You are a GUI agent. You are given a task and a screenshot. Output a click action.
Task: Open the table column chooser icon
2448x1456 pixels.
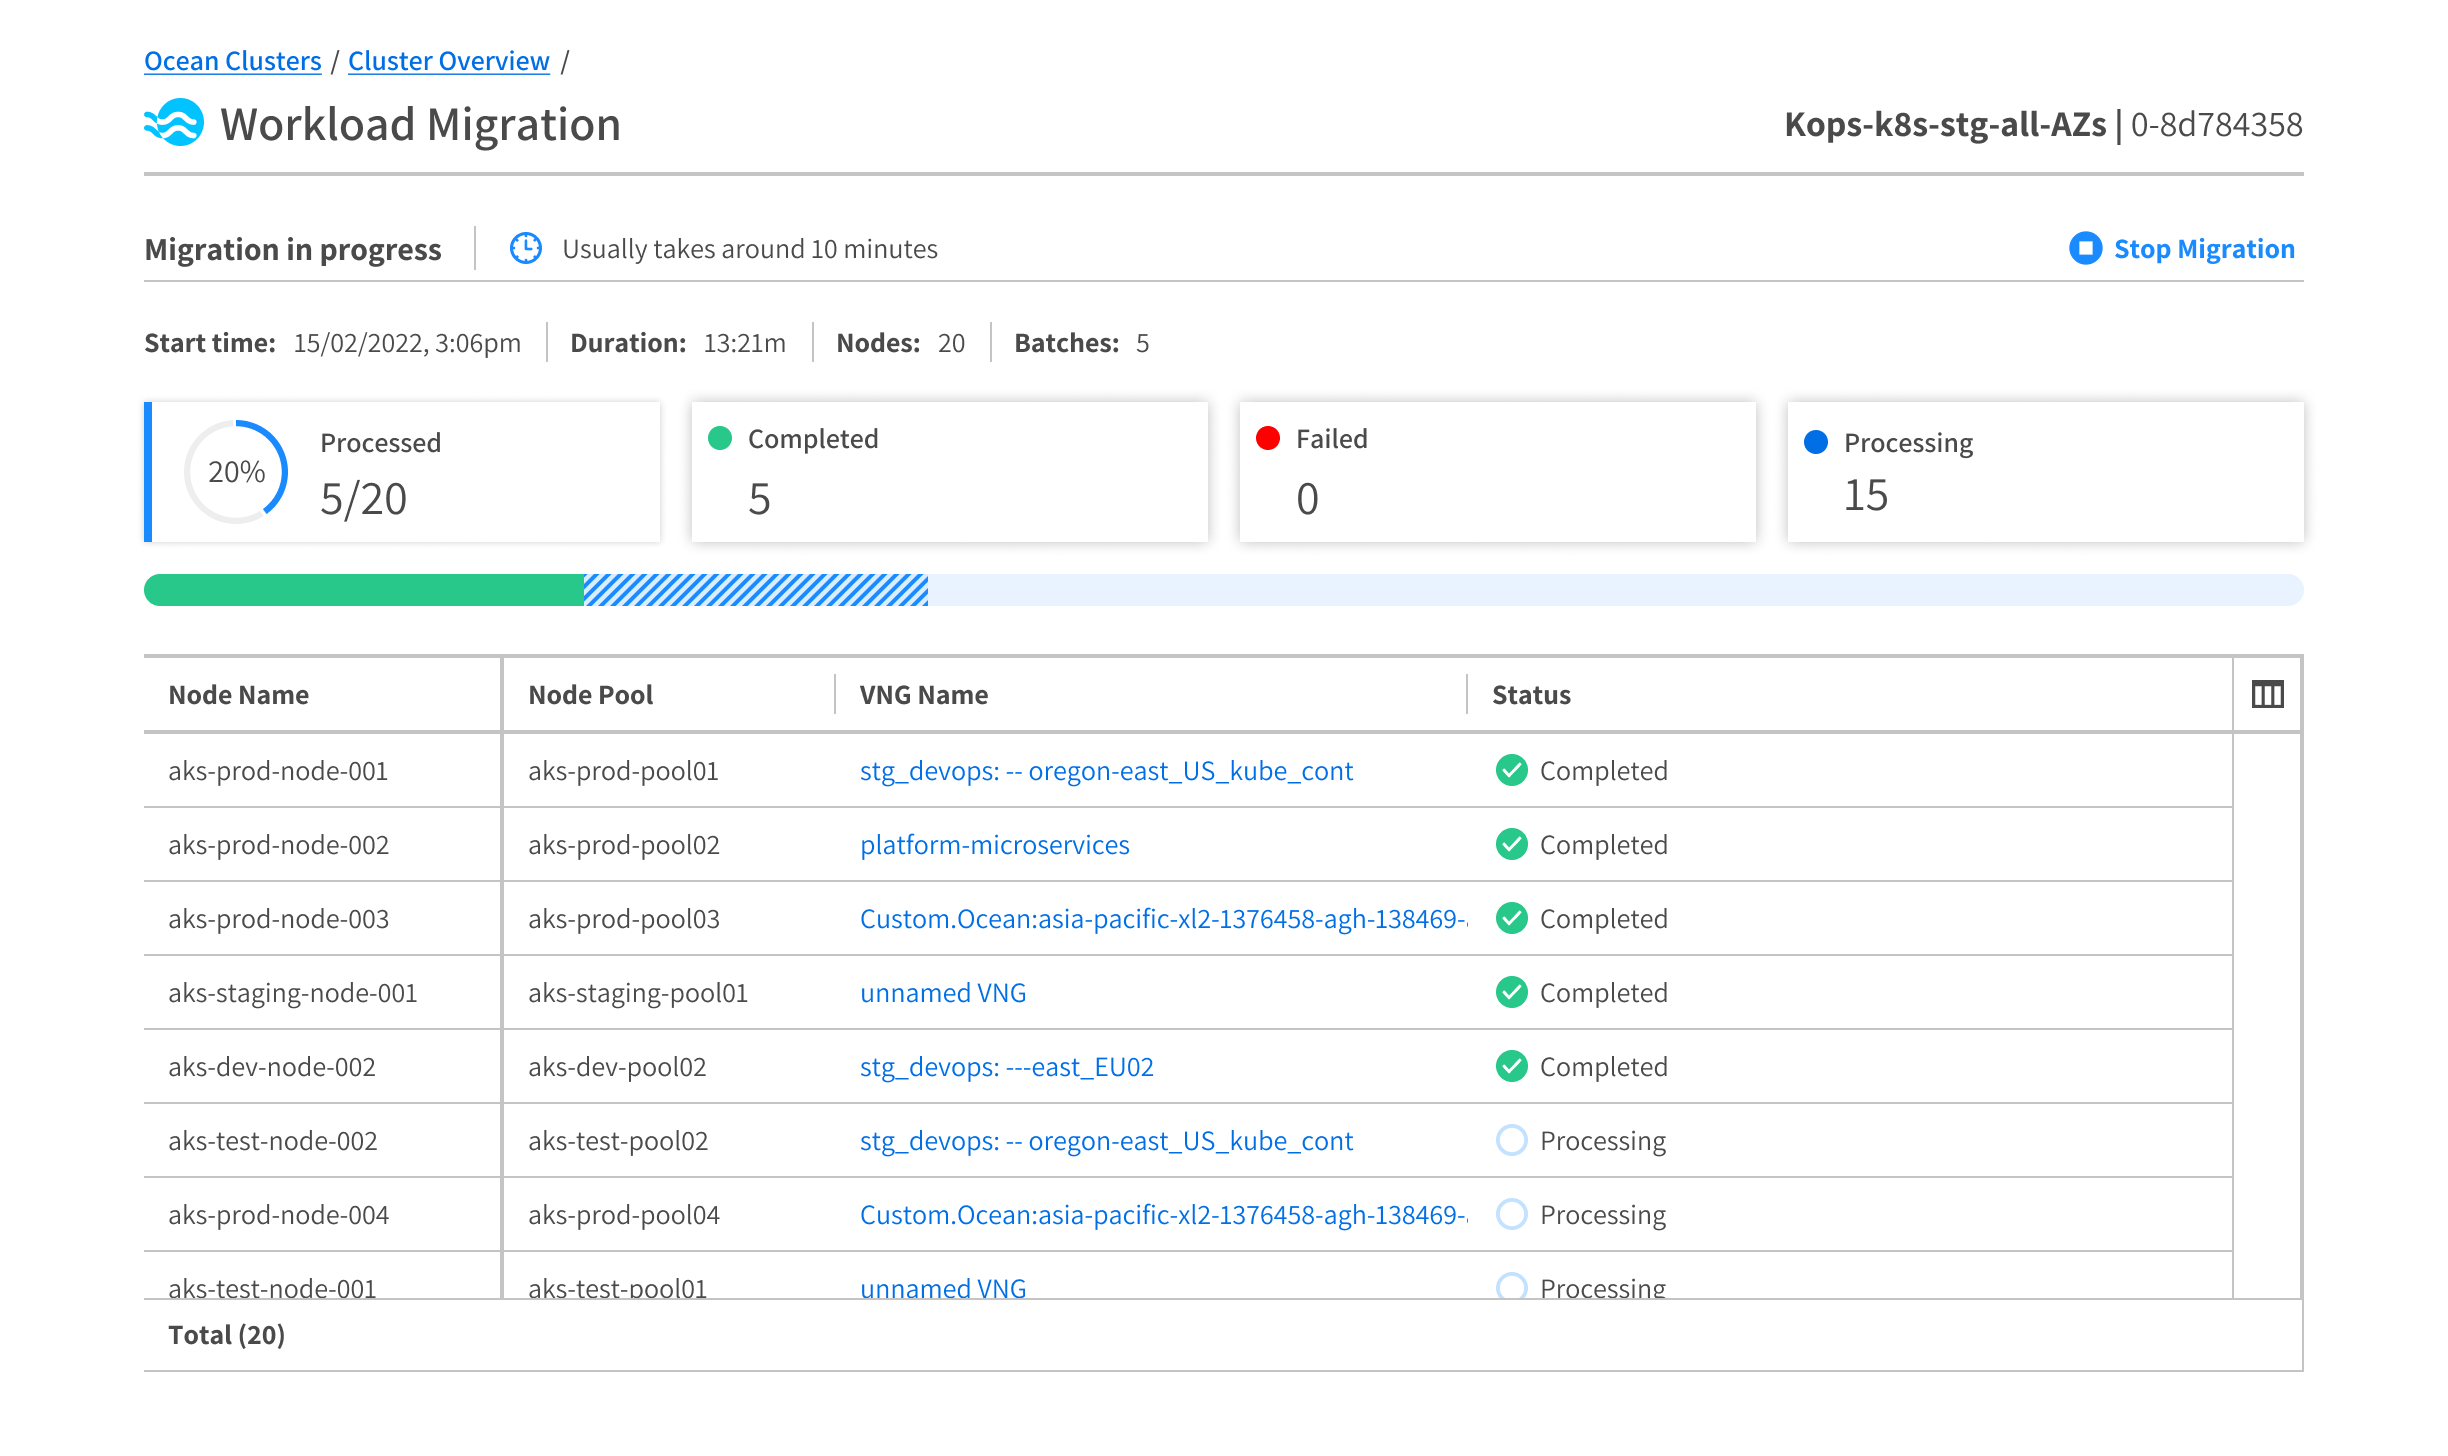click(x=2267, y=694)
